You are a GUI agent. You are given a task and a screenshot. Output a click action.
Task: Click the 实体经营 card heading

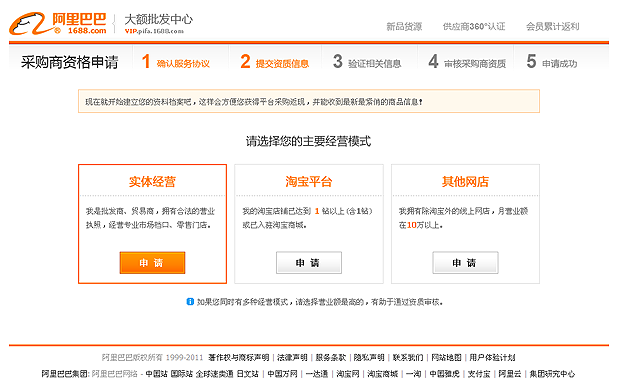[152, 182]
